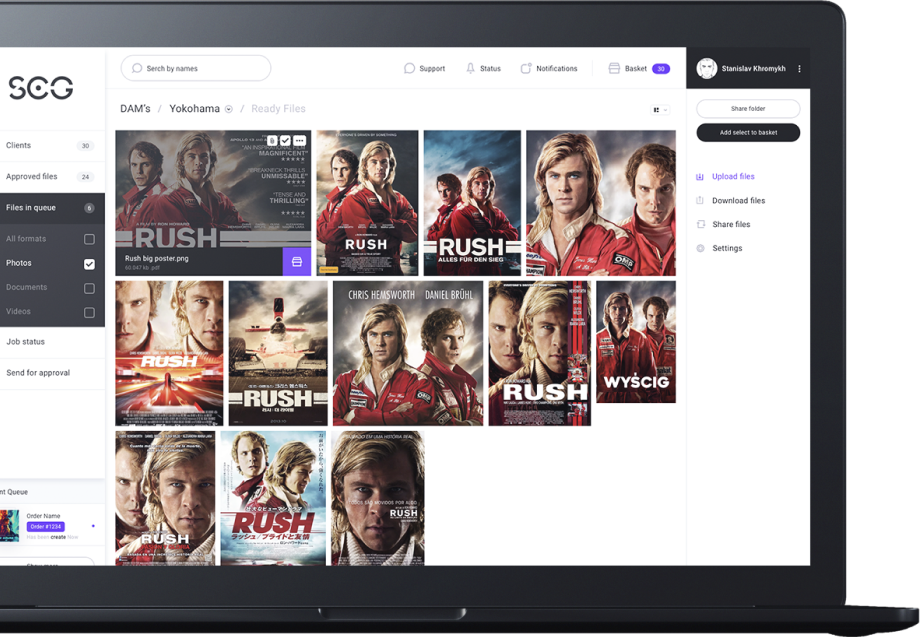Click the Download files icon

tap(699, 200)
